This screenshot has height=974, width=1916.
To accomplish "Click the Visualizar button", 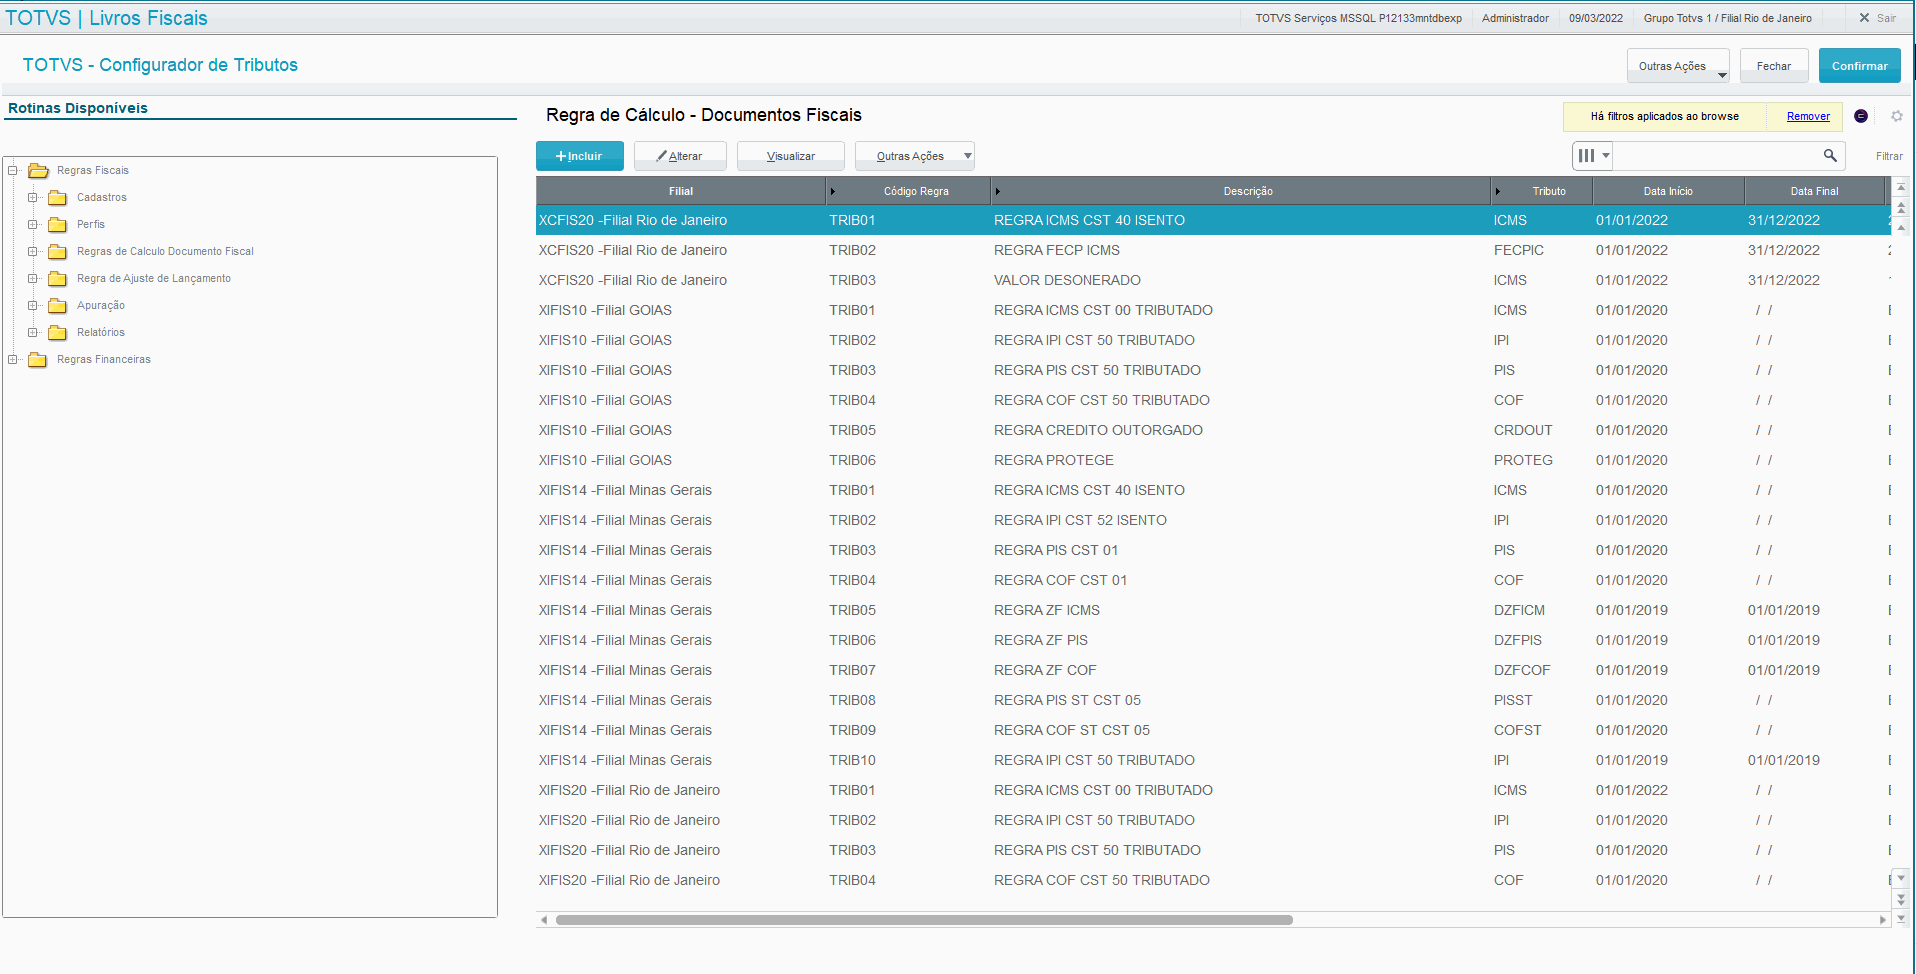I will pyautogui.click(x=791, y=156).
